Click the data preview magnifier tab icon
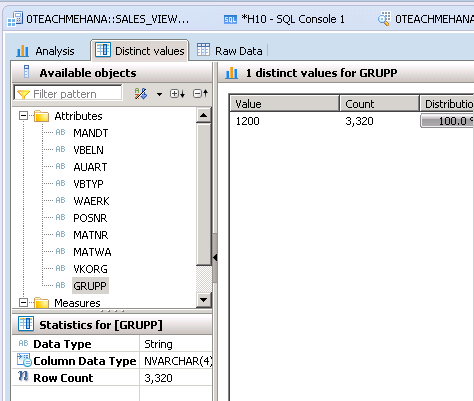Image resolution: width=474 pixels, height=401 pixels. tap(384, 19)
